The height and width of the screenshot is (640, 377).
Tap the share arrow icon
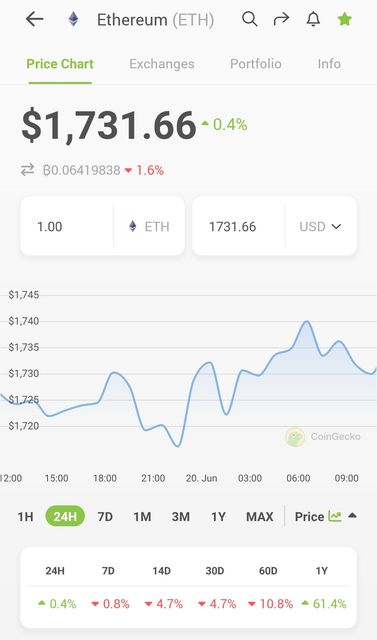point(281,19)
